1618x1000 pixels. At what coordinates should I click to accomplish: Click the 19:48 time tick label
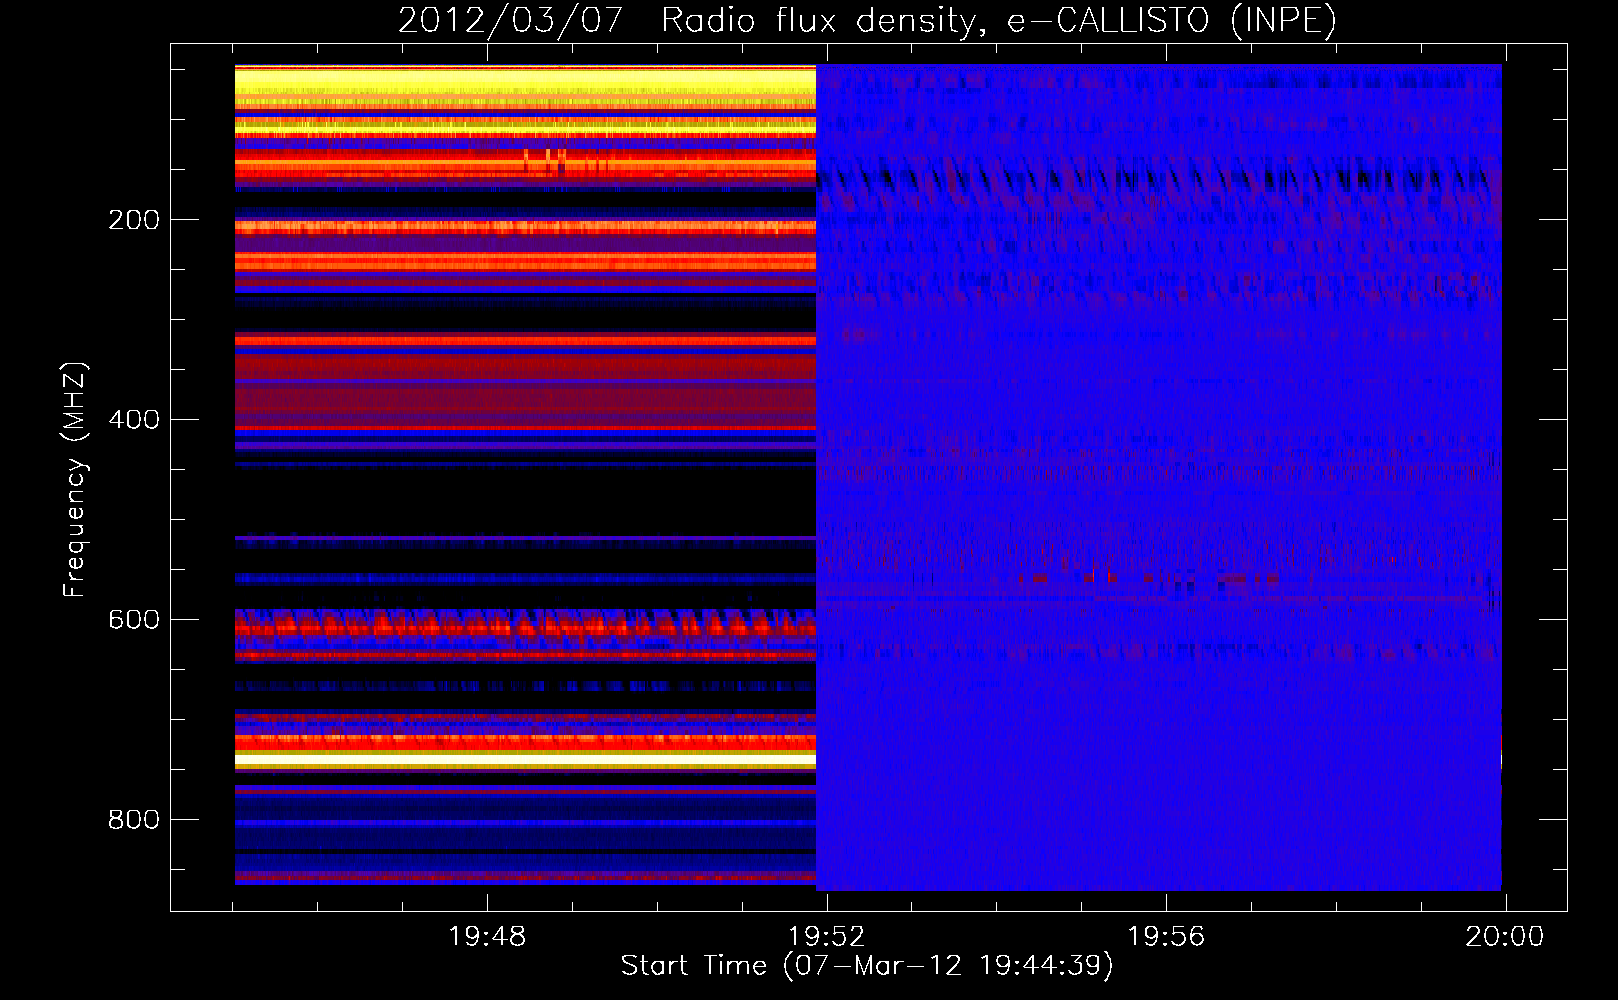click(x=487, y=937)
